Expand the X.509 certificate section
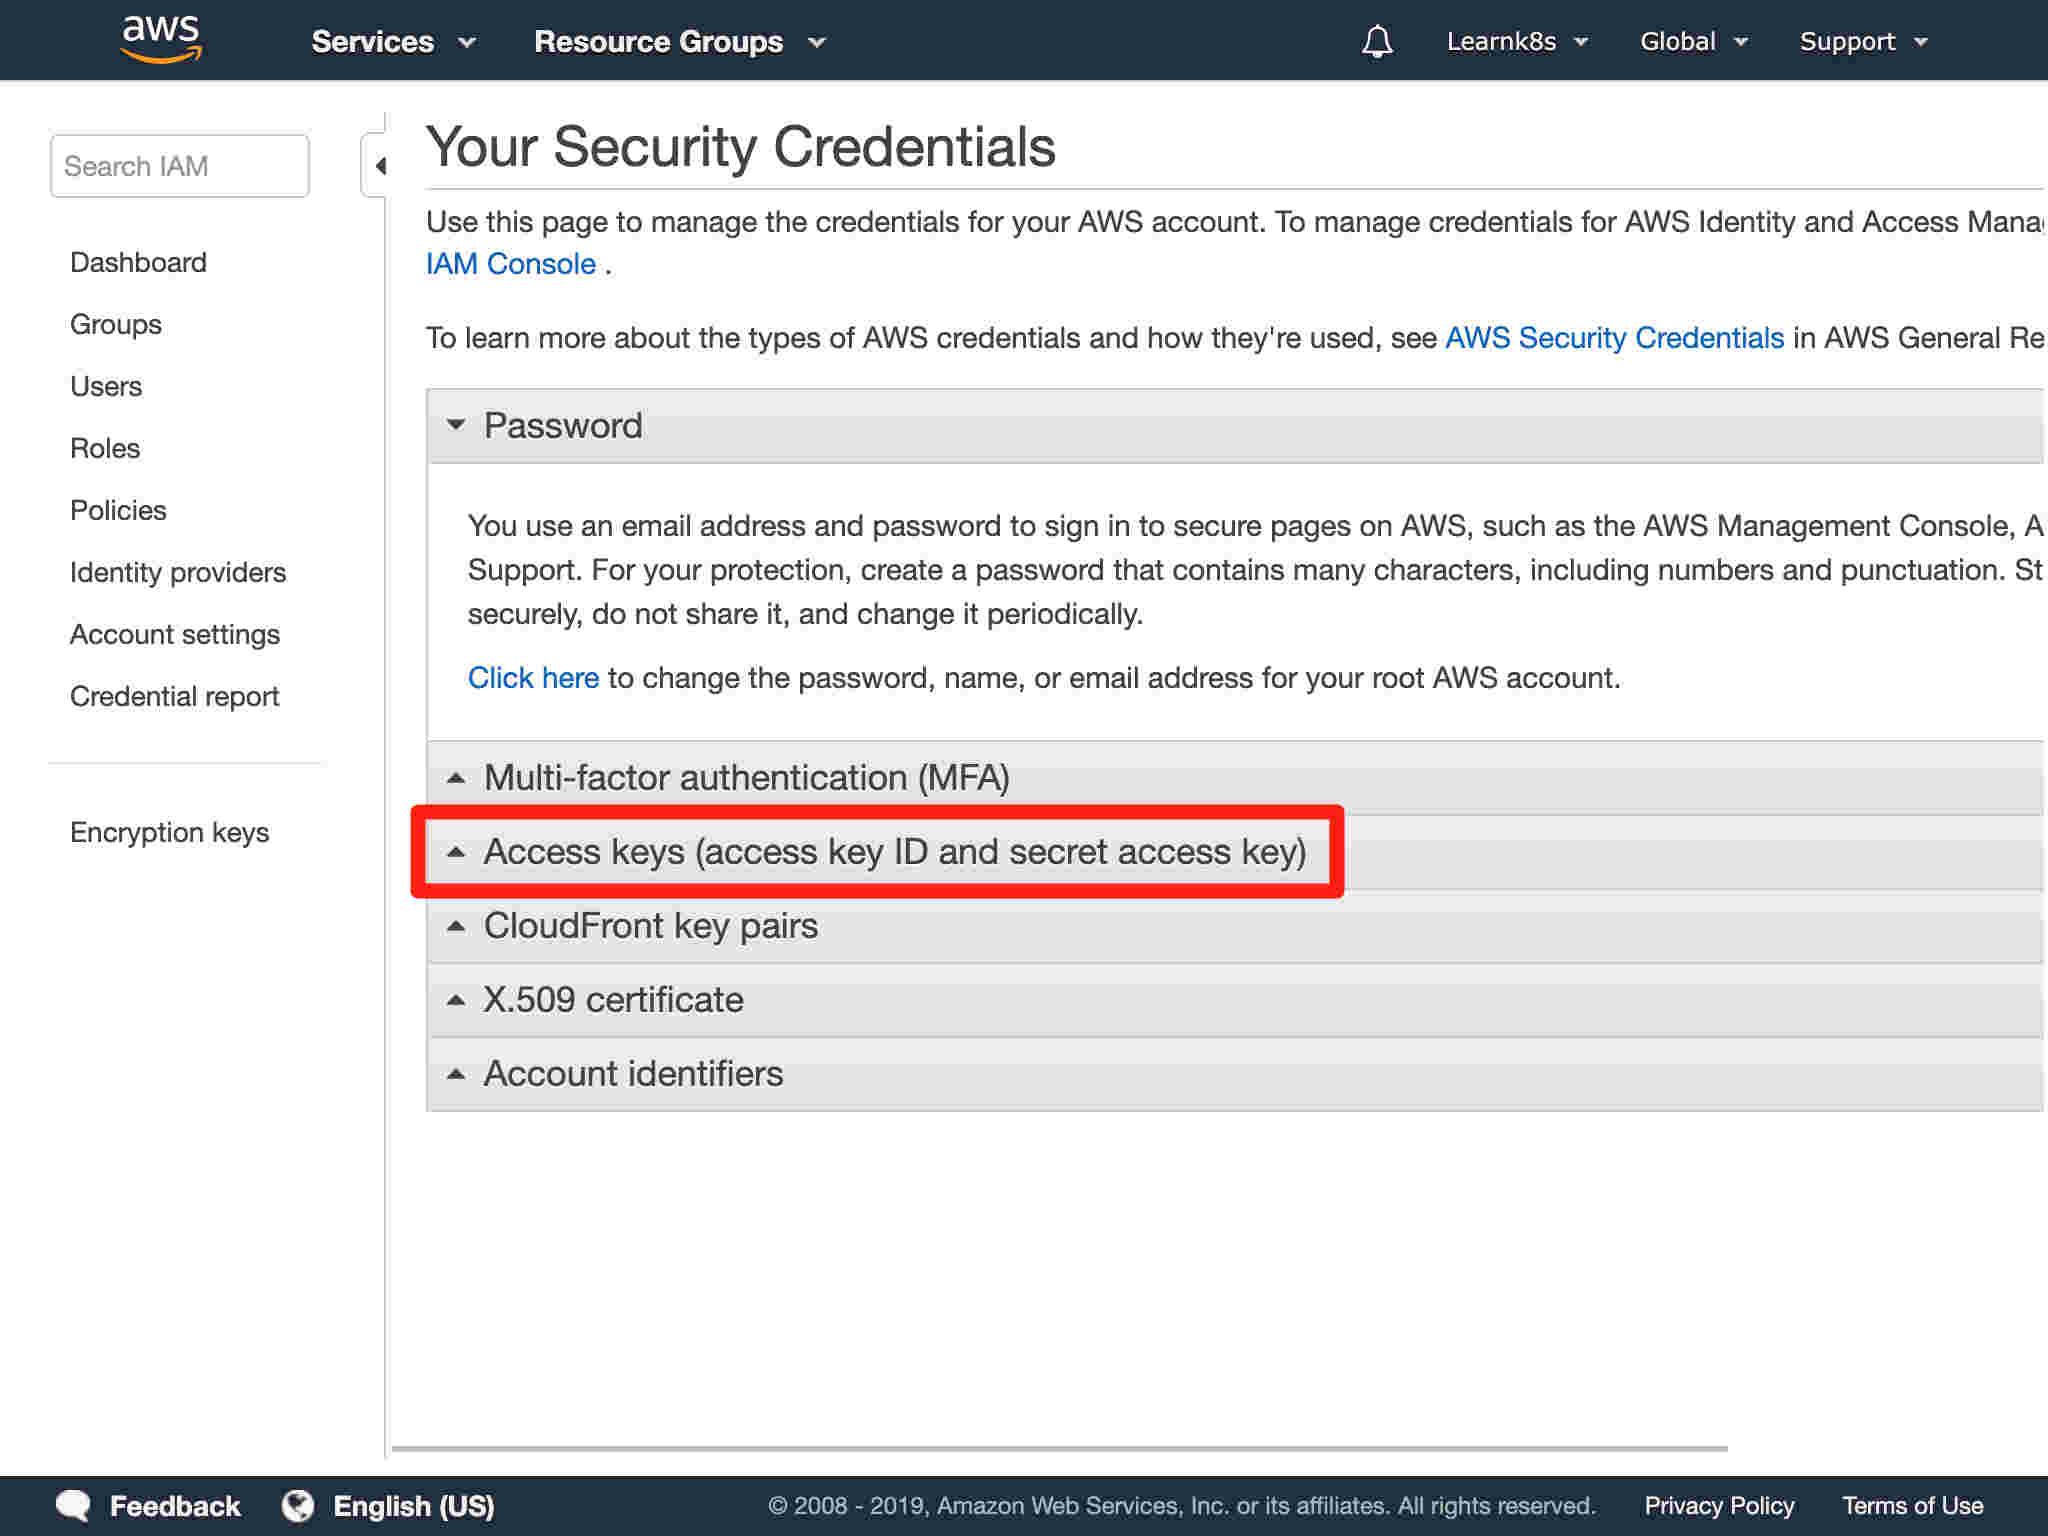This screenshot has width=2048, height=1536. click(x=1235, y=999)
